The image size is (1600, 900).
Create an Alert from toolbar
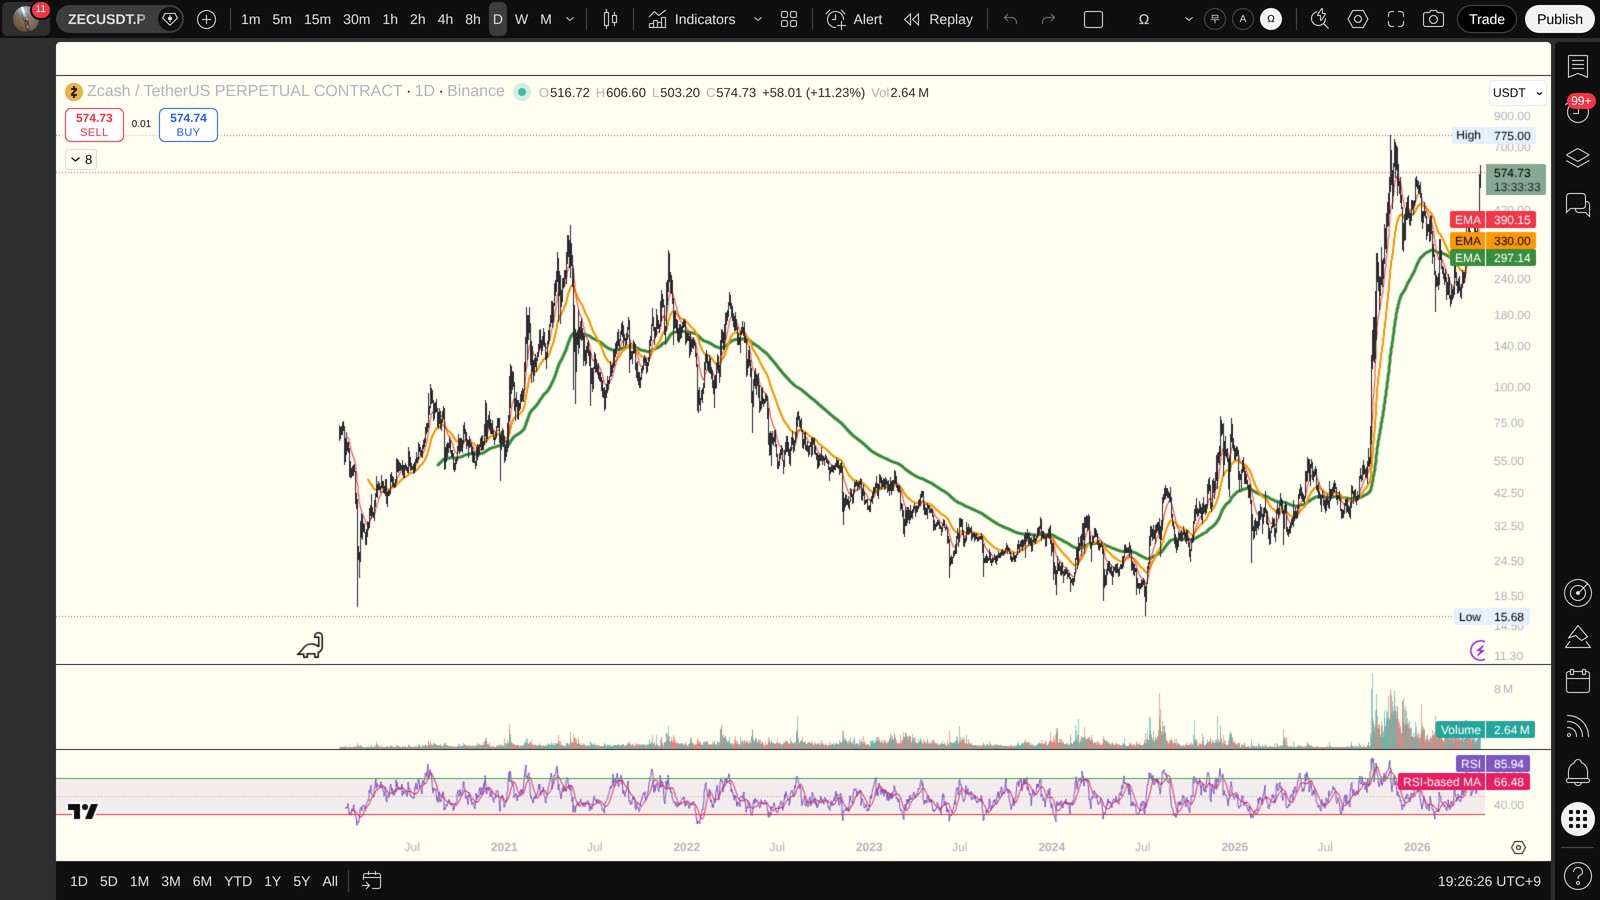(855, 19)
